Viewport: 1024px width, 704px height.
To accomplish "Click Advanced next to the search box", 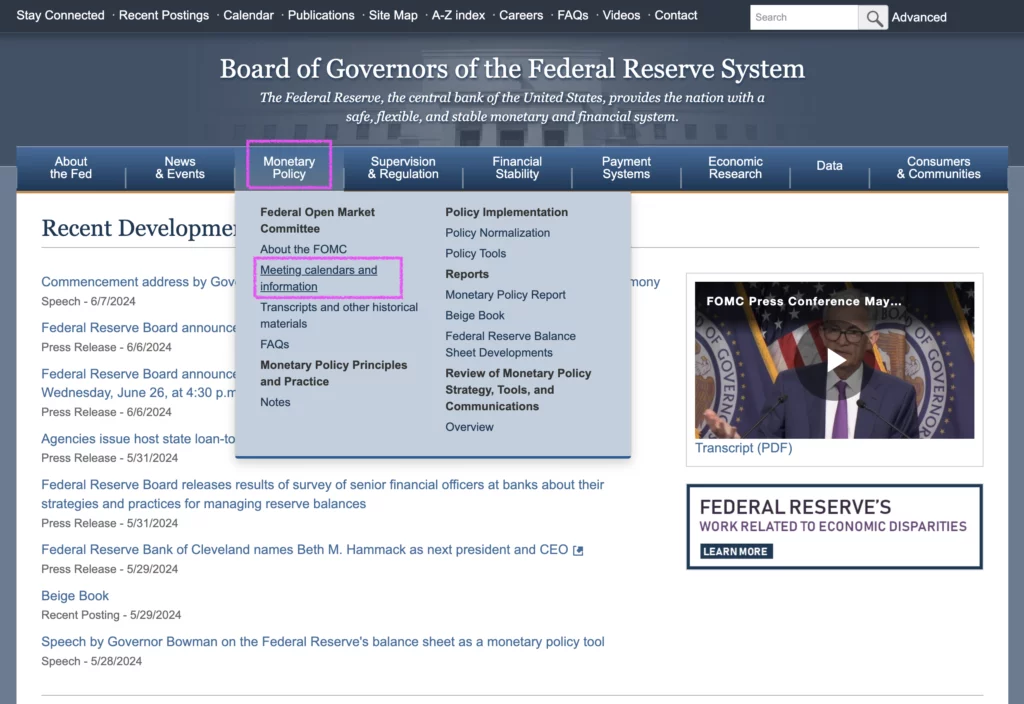I will pos(918,17).
